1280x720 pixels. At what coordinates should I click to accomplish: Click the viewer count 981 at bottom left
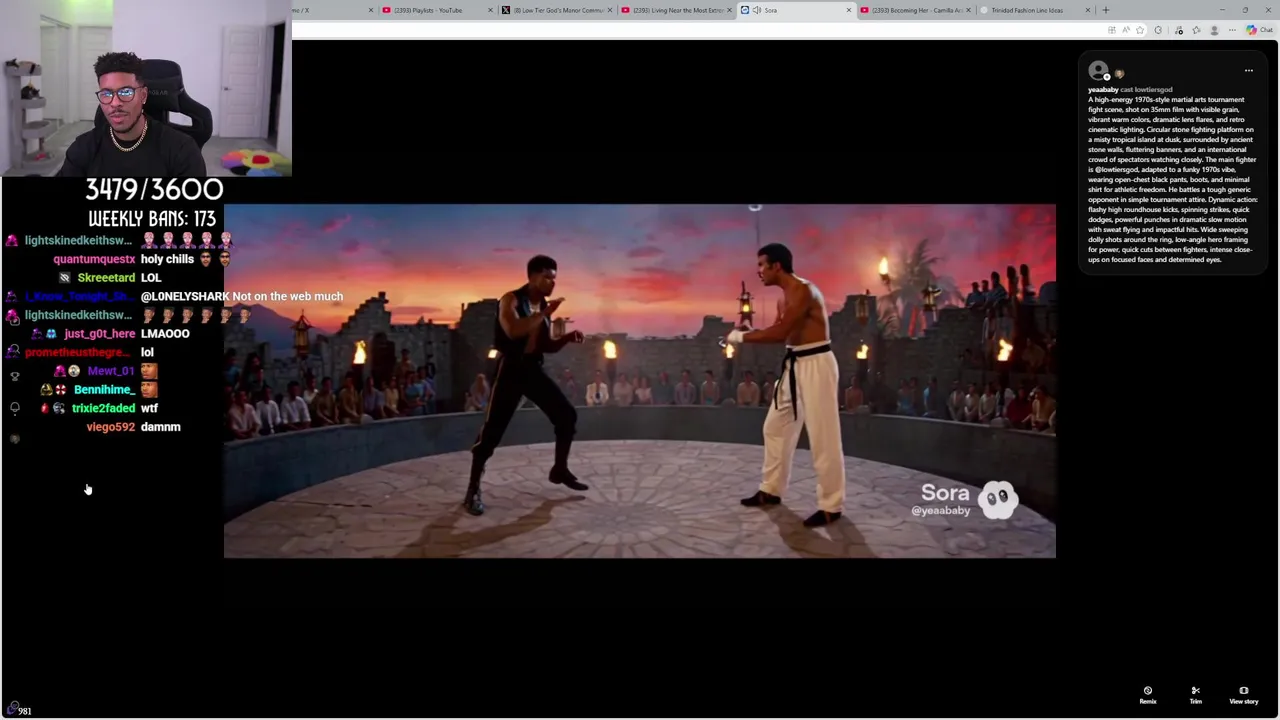(x=24, y=711)
